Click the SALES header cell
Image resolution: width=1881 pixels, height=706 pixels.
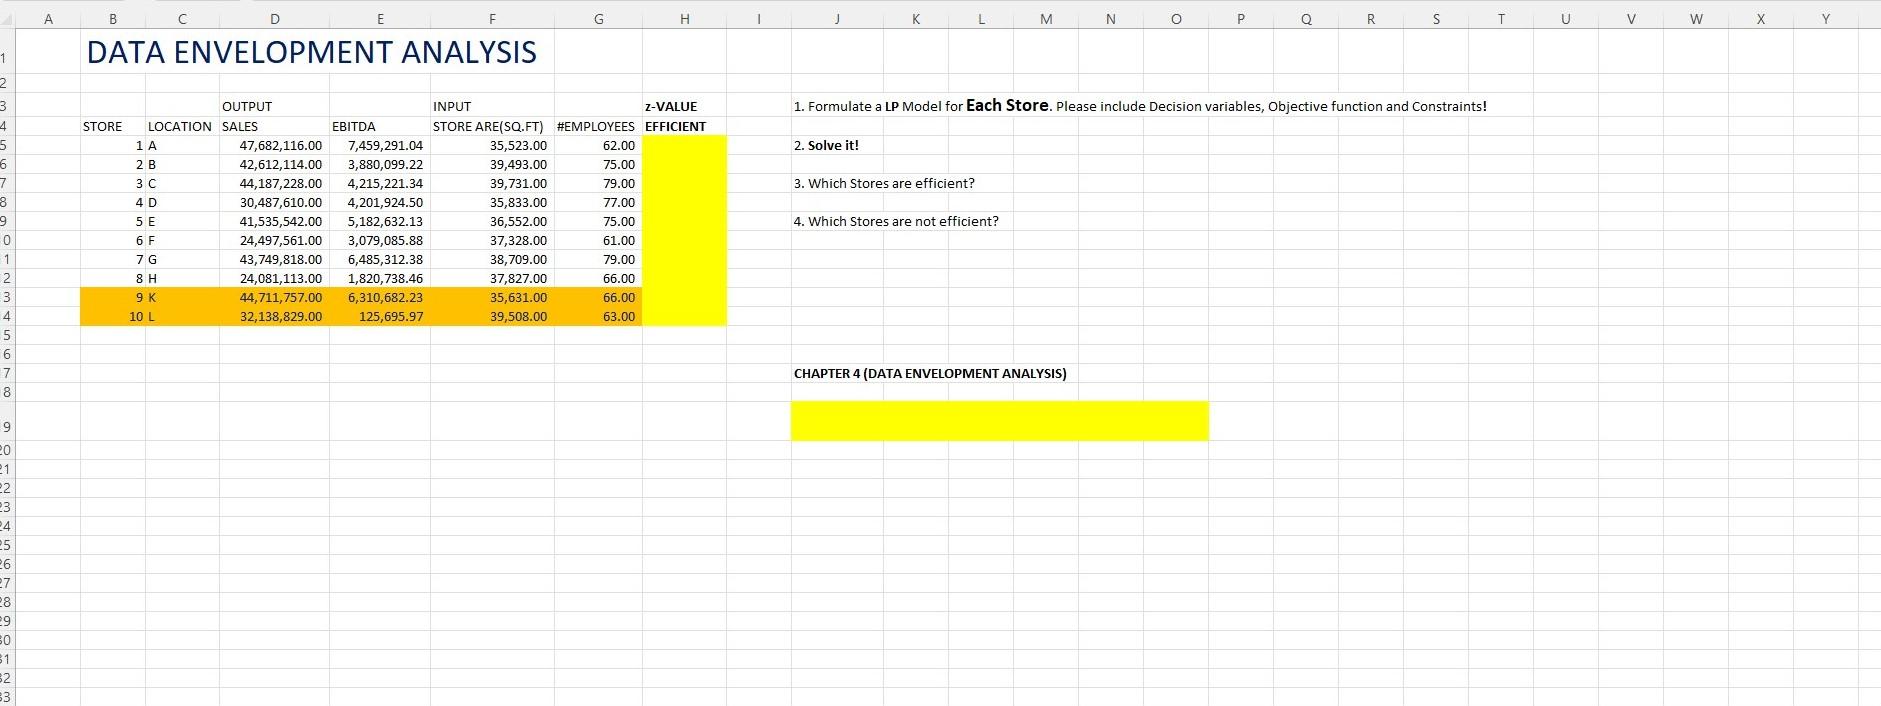pyautogui.click(x=240, y=126)
